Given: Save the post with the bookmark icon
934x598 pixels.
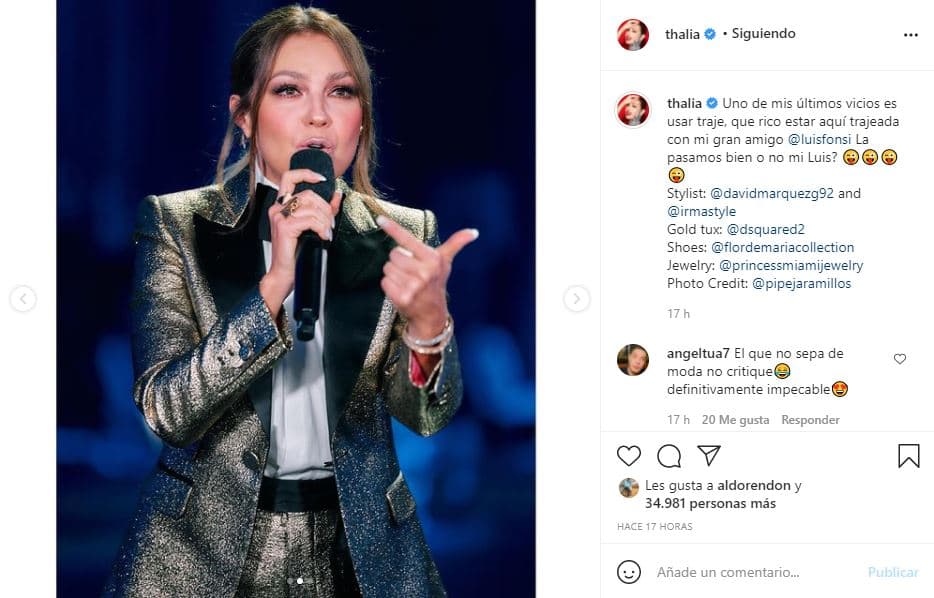Looking at the screenshot, I should [908, 455].
